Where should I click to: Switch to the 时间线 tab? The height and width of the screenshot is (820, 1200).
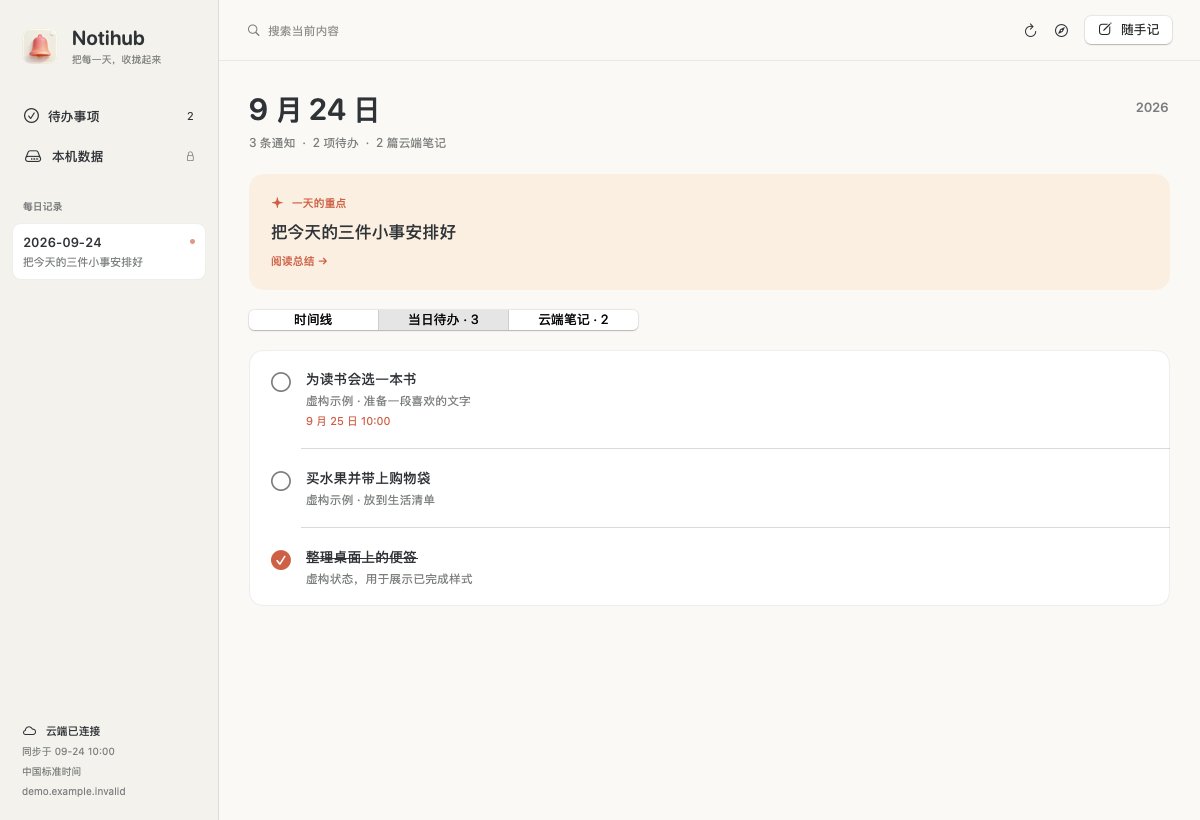point(313,320)
